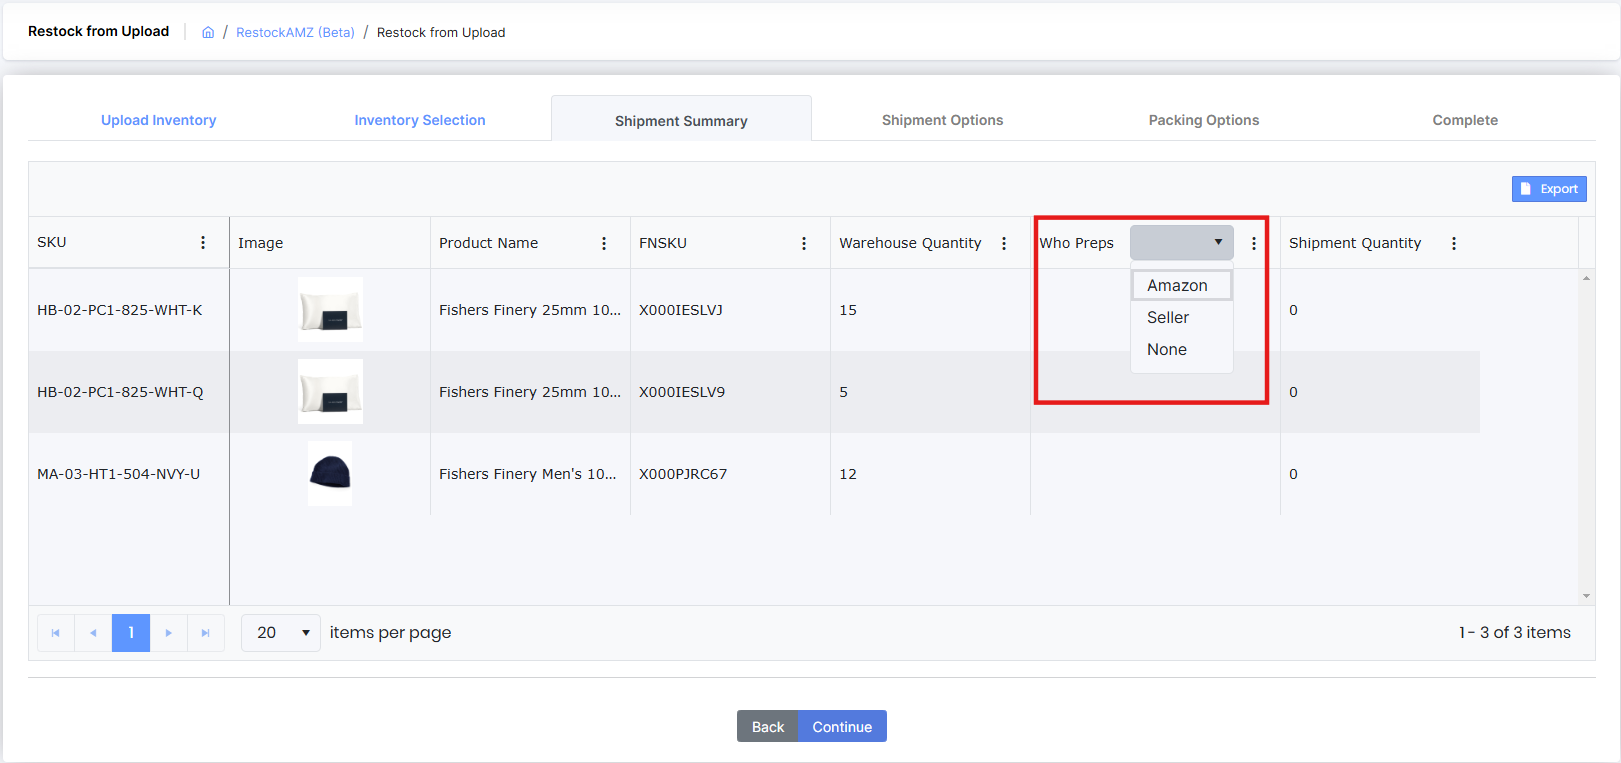Open SKU column menu dots
This screenshot has height=763, width=1621.
pos(203,243)
